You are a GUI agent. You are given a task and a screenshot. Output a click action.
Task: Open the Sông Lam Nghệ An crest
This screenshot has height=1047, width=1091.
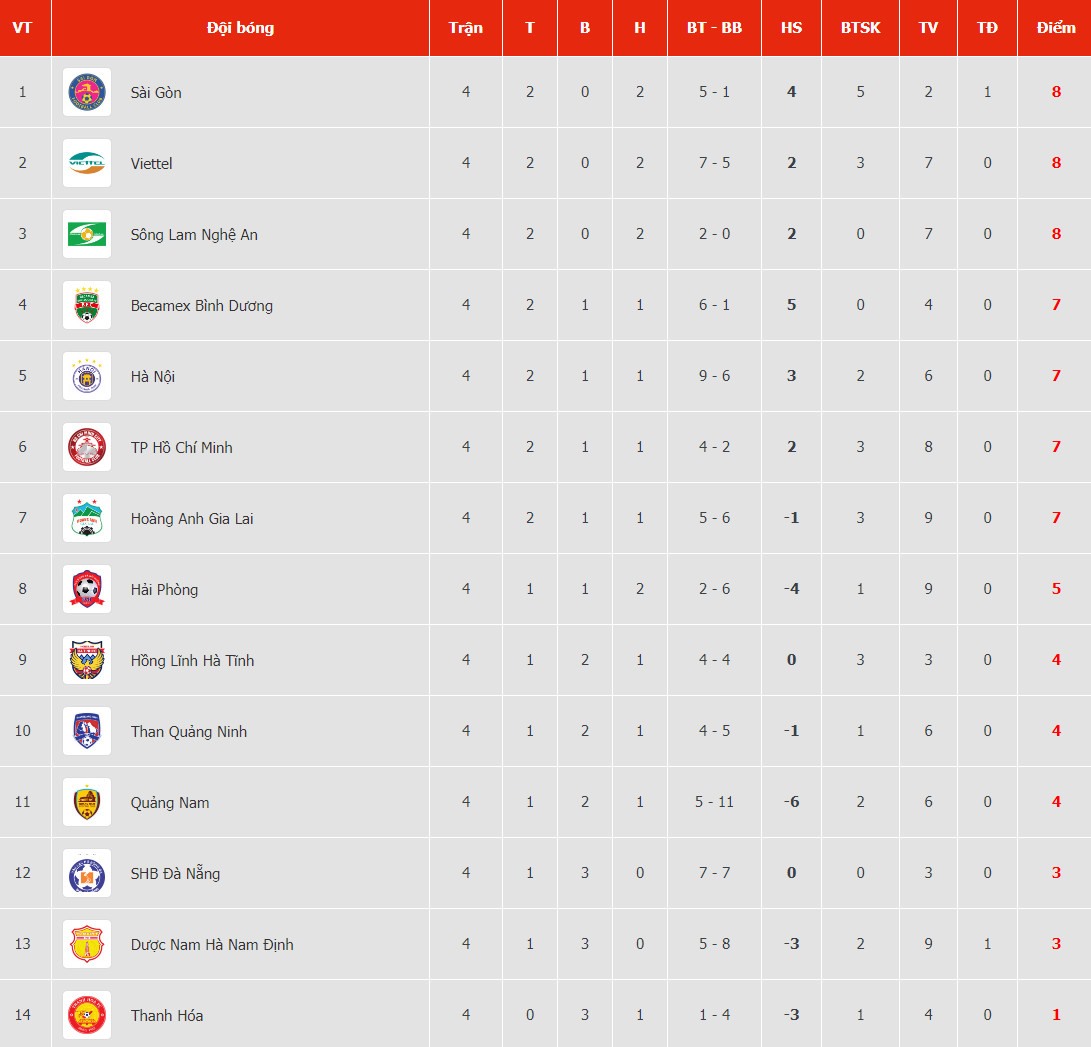[x=87, y=234]
